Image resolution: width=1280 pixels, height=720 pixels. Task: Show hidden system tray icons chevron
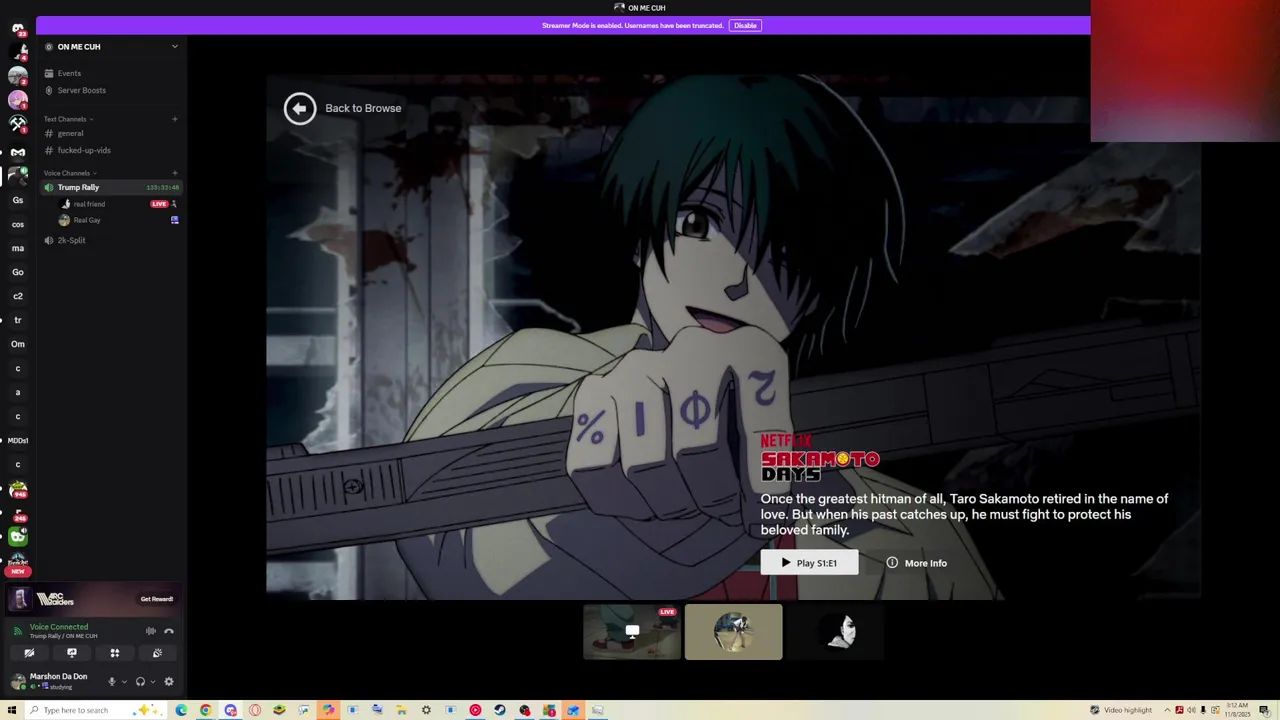pyautogui.click(x=1167, y=710)
